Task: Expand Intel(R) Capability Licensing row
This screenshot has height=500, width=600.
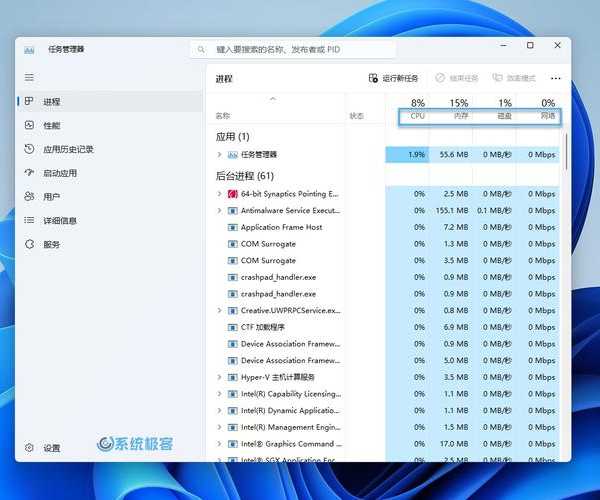Action: (x=219, y=394)
